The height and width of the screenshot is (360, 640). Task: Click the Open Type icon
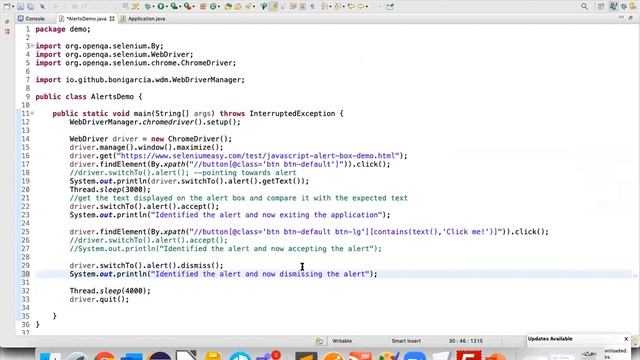[228, 6]
